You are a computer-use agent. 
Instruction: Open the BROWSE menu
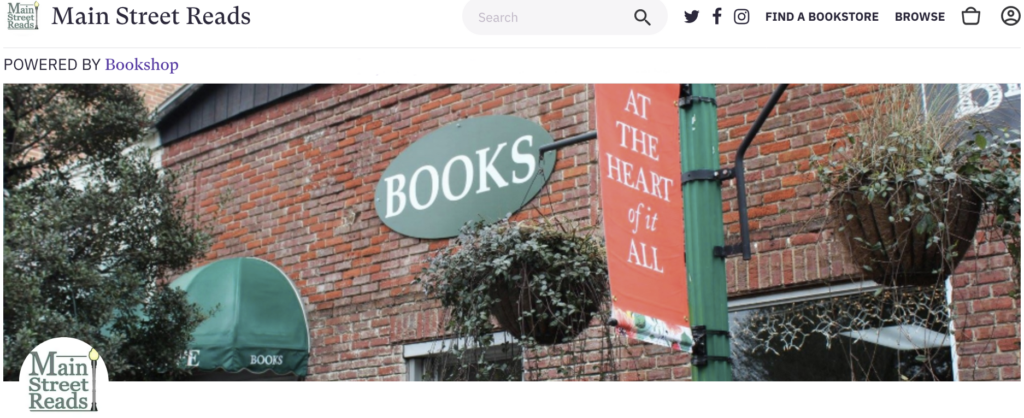point(920,17)
